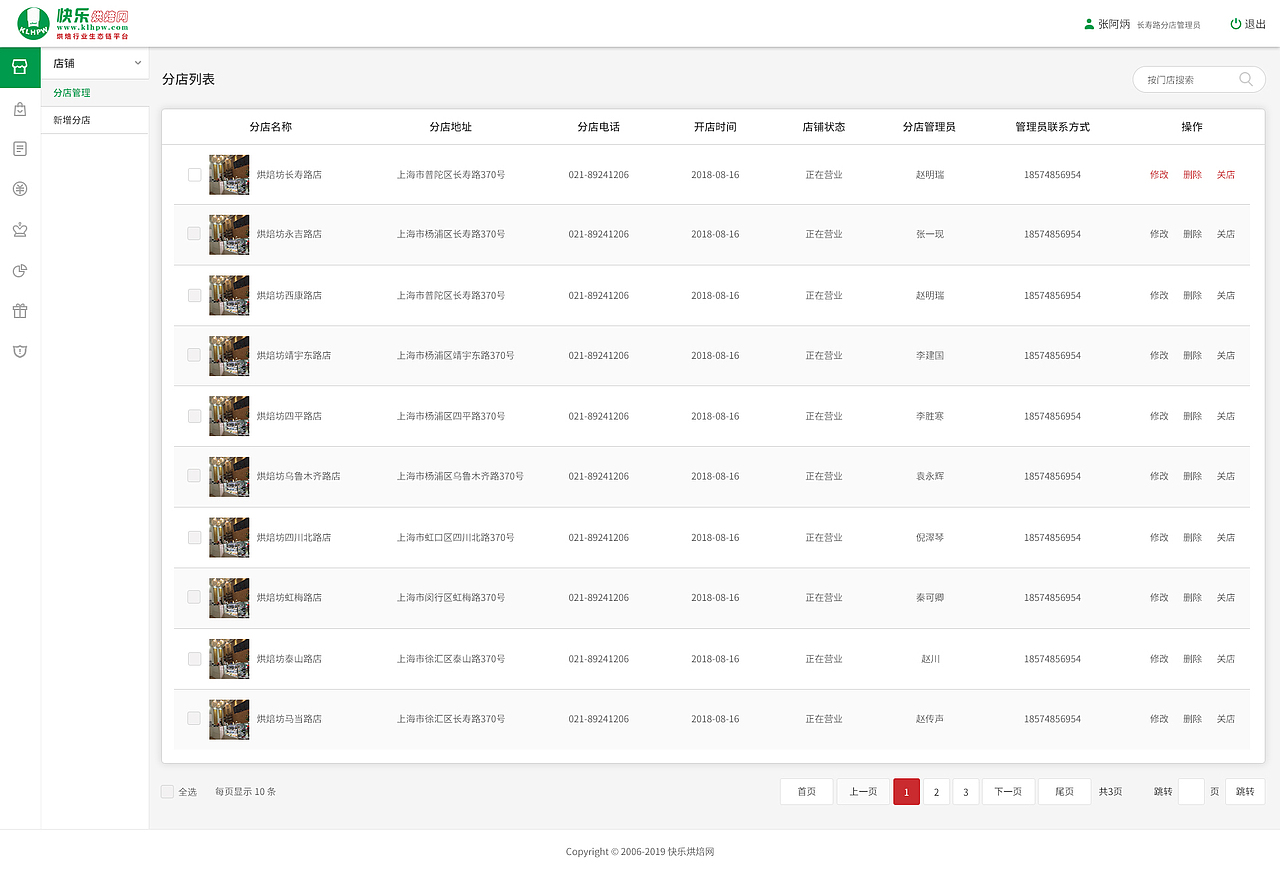Click the power icon next to 退出
This screenshot has width=1280, height=871.
click(1236, 24)
